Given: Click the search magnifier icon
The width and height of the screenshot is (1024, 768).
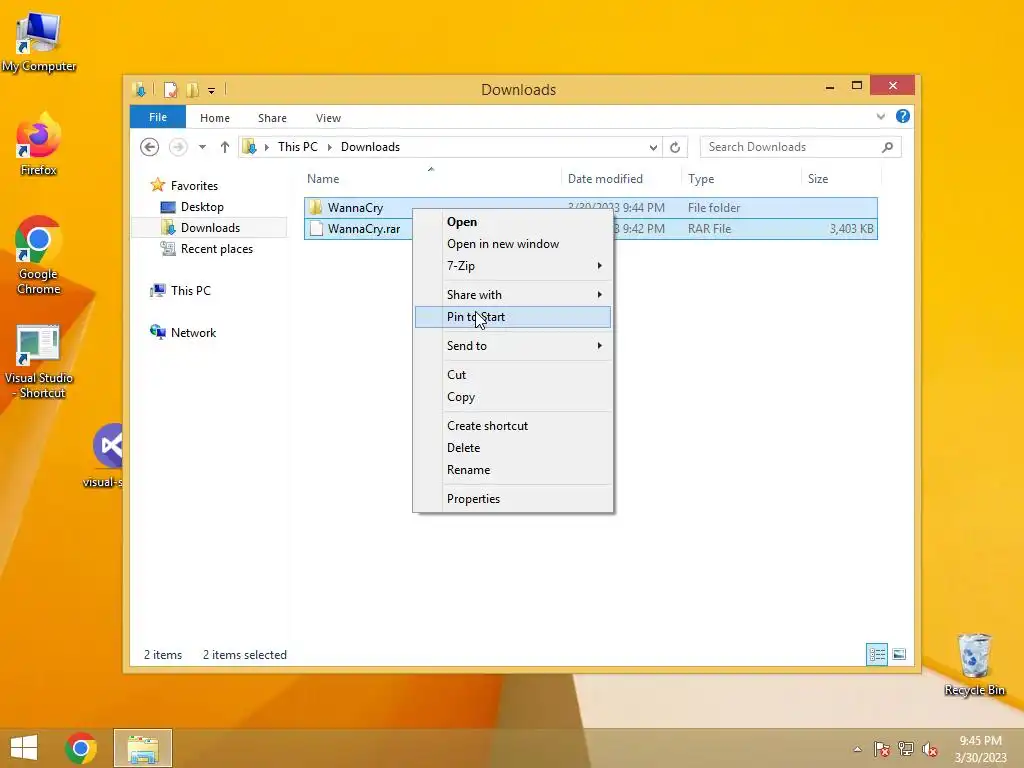Looking at the screenshot, I should (x=888, y=147).
